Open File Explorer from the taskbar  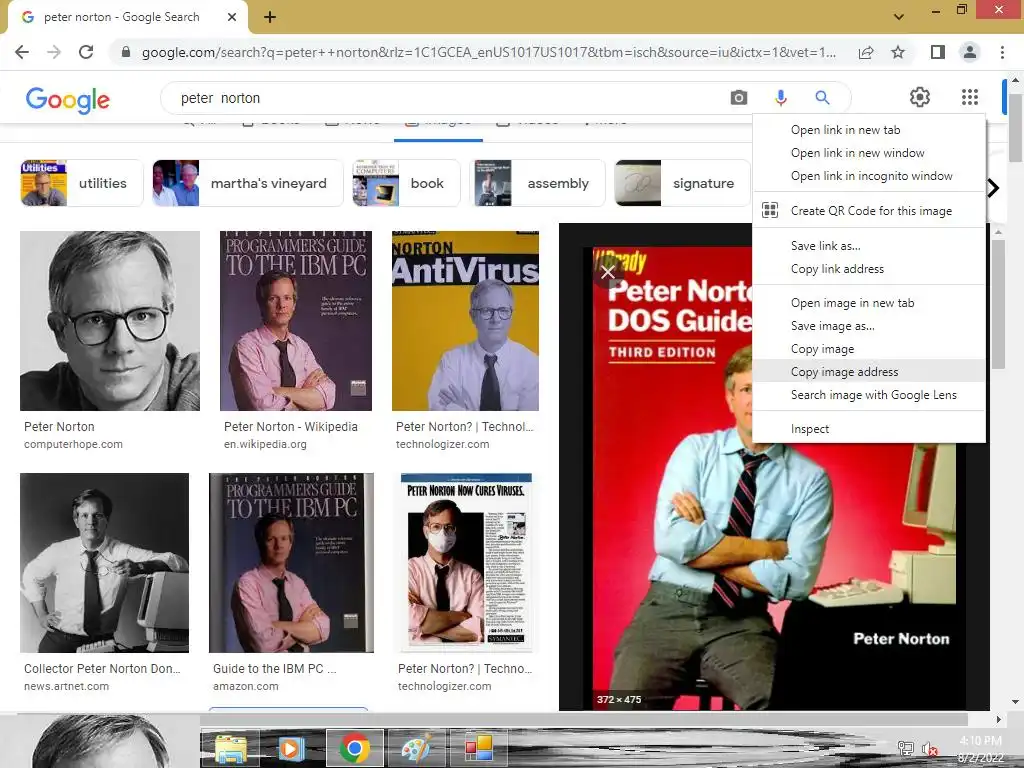coord(230,748)
